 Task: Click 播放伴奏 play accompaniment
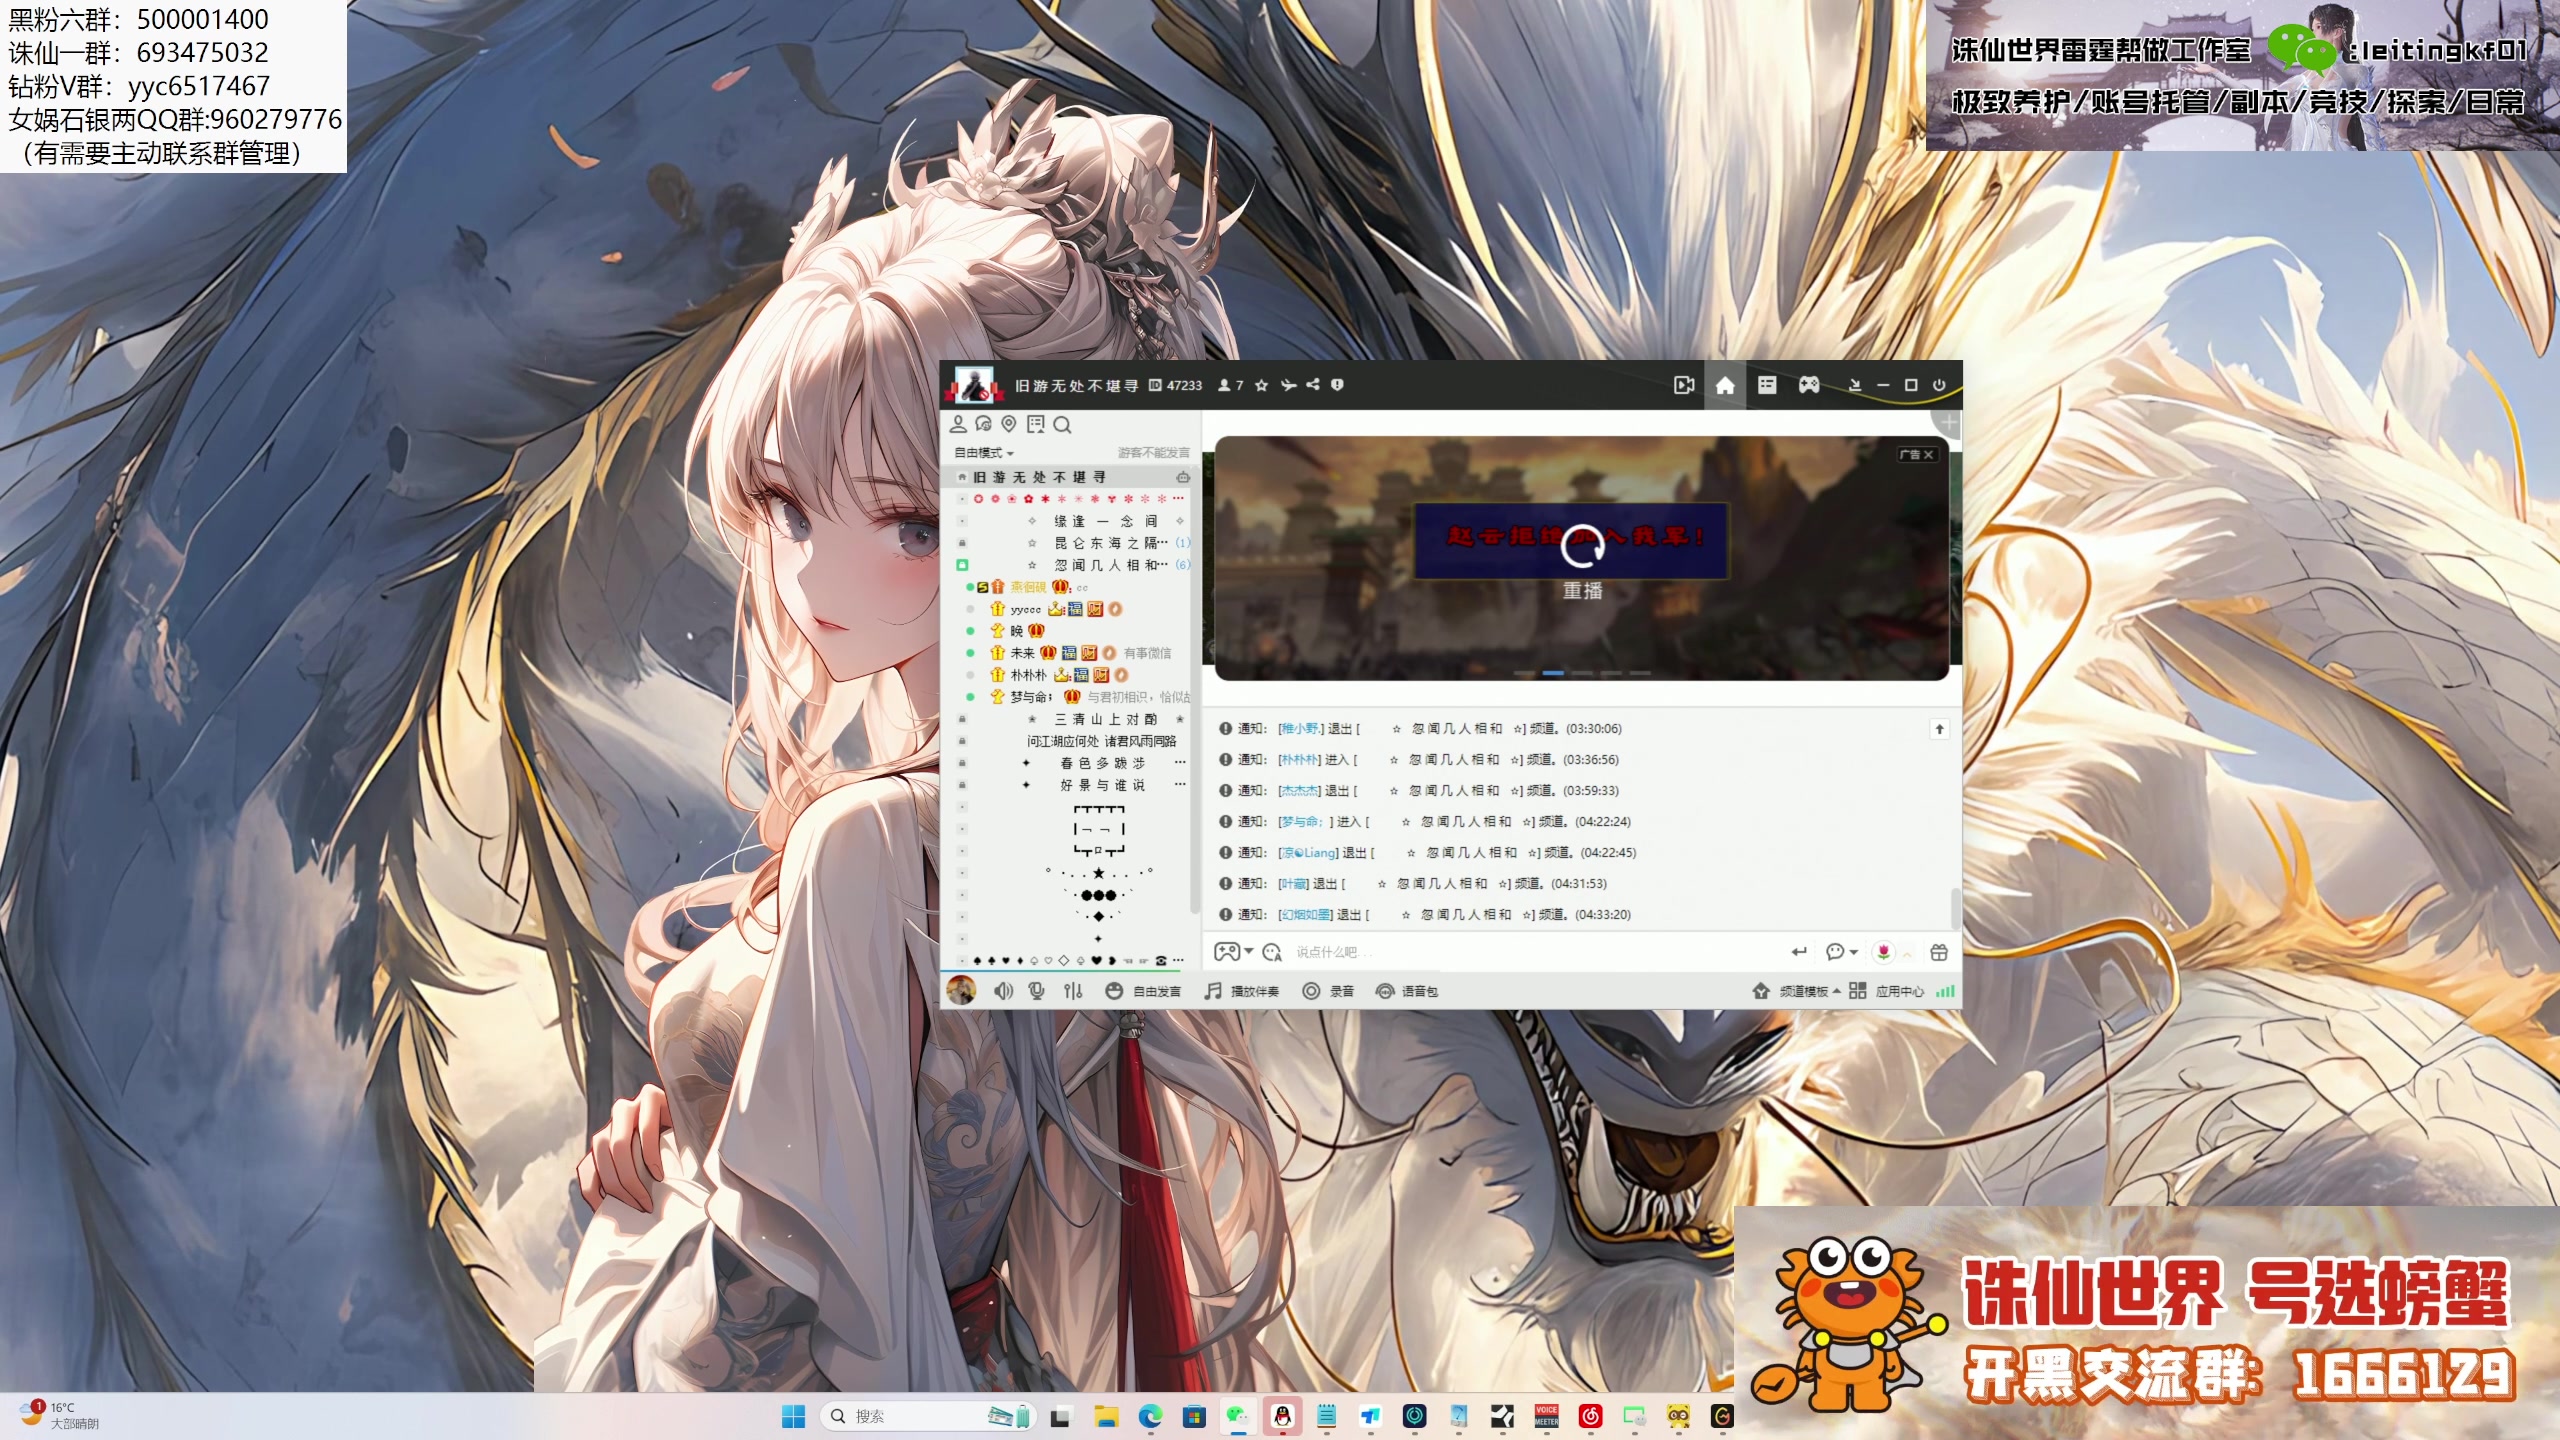click(1241, 991)
